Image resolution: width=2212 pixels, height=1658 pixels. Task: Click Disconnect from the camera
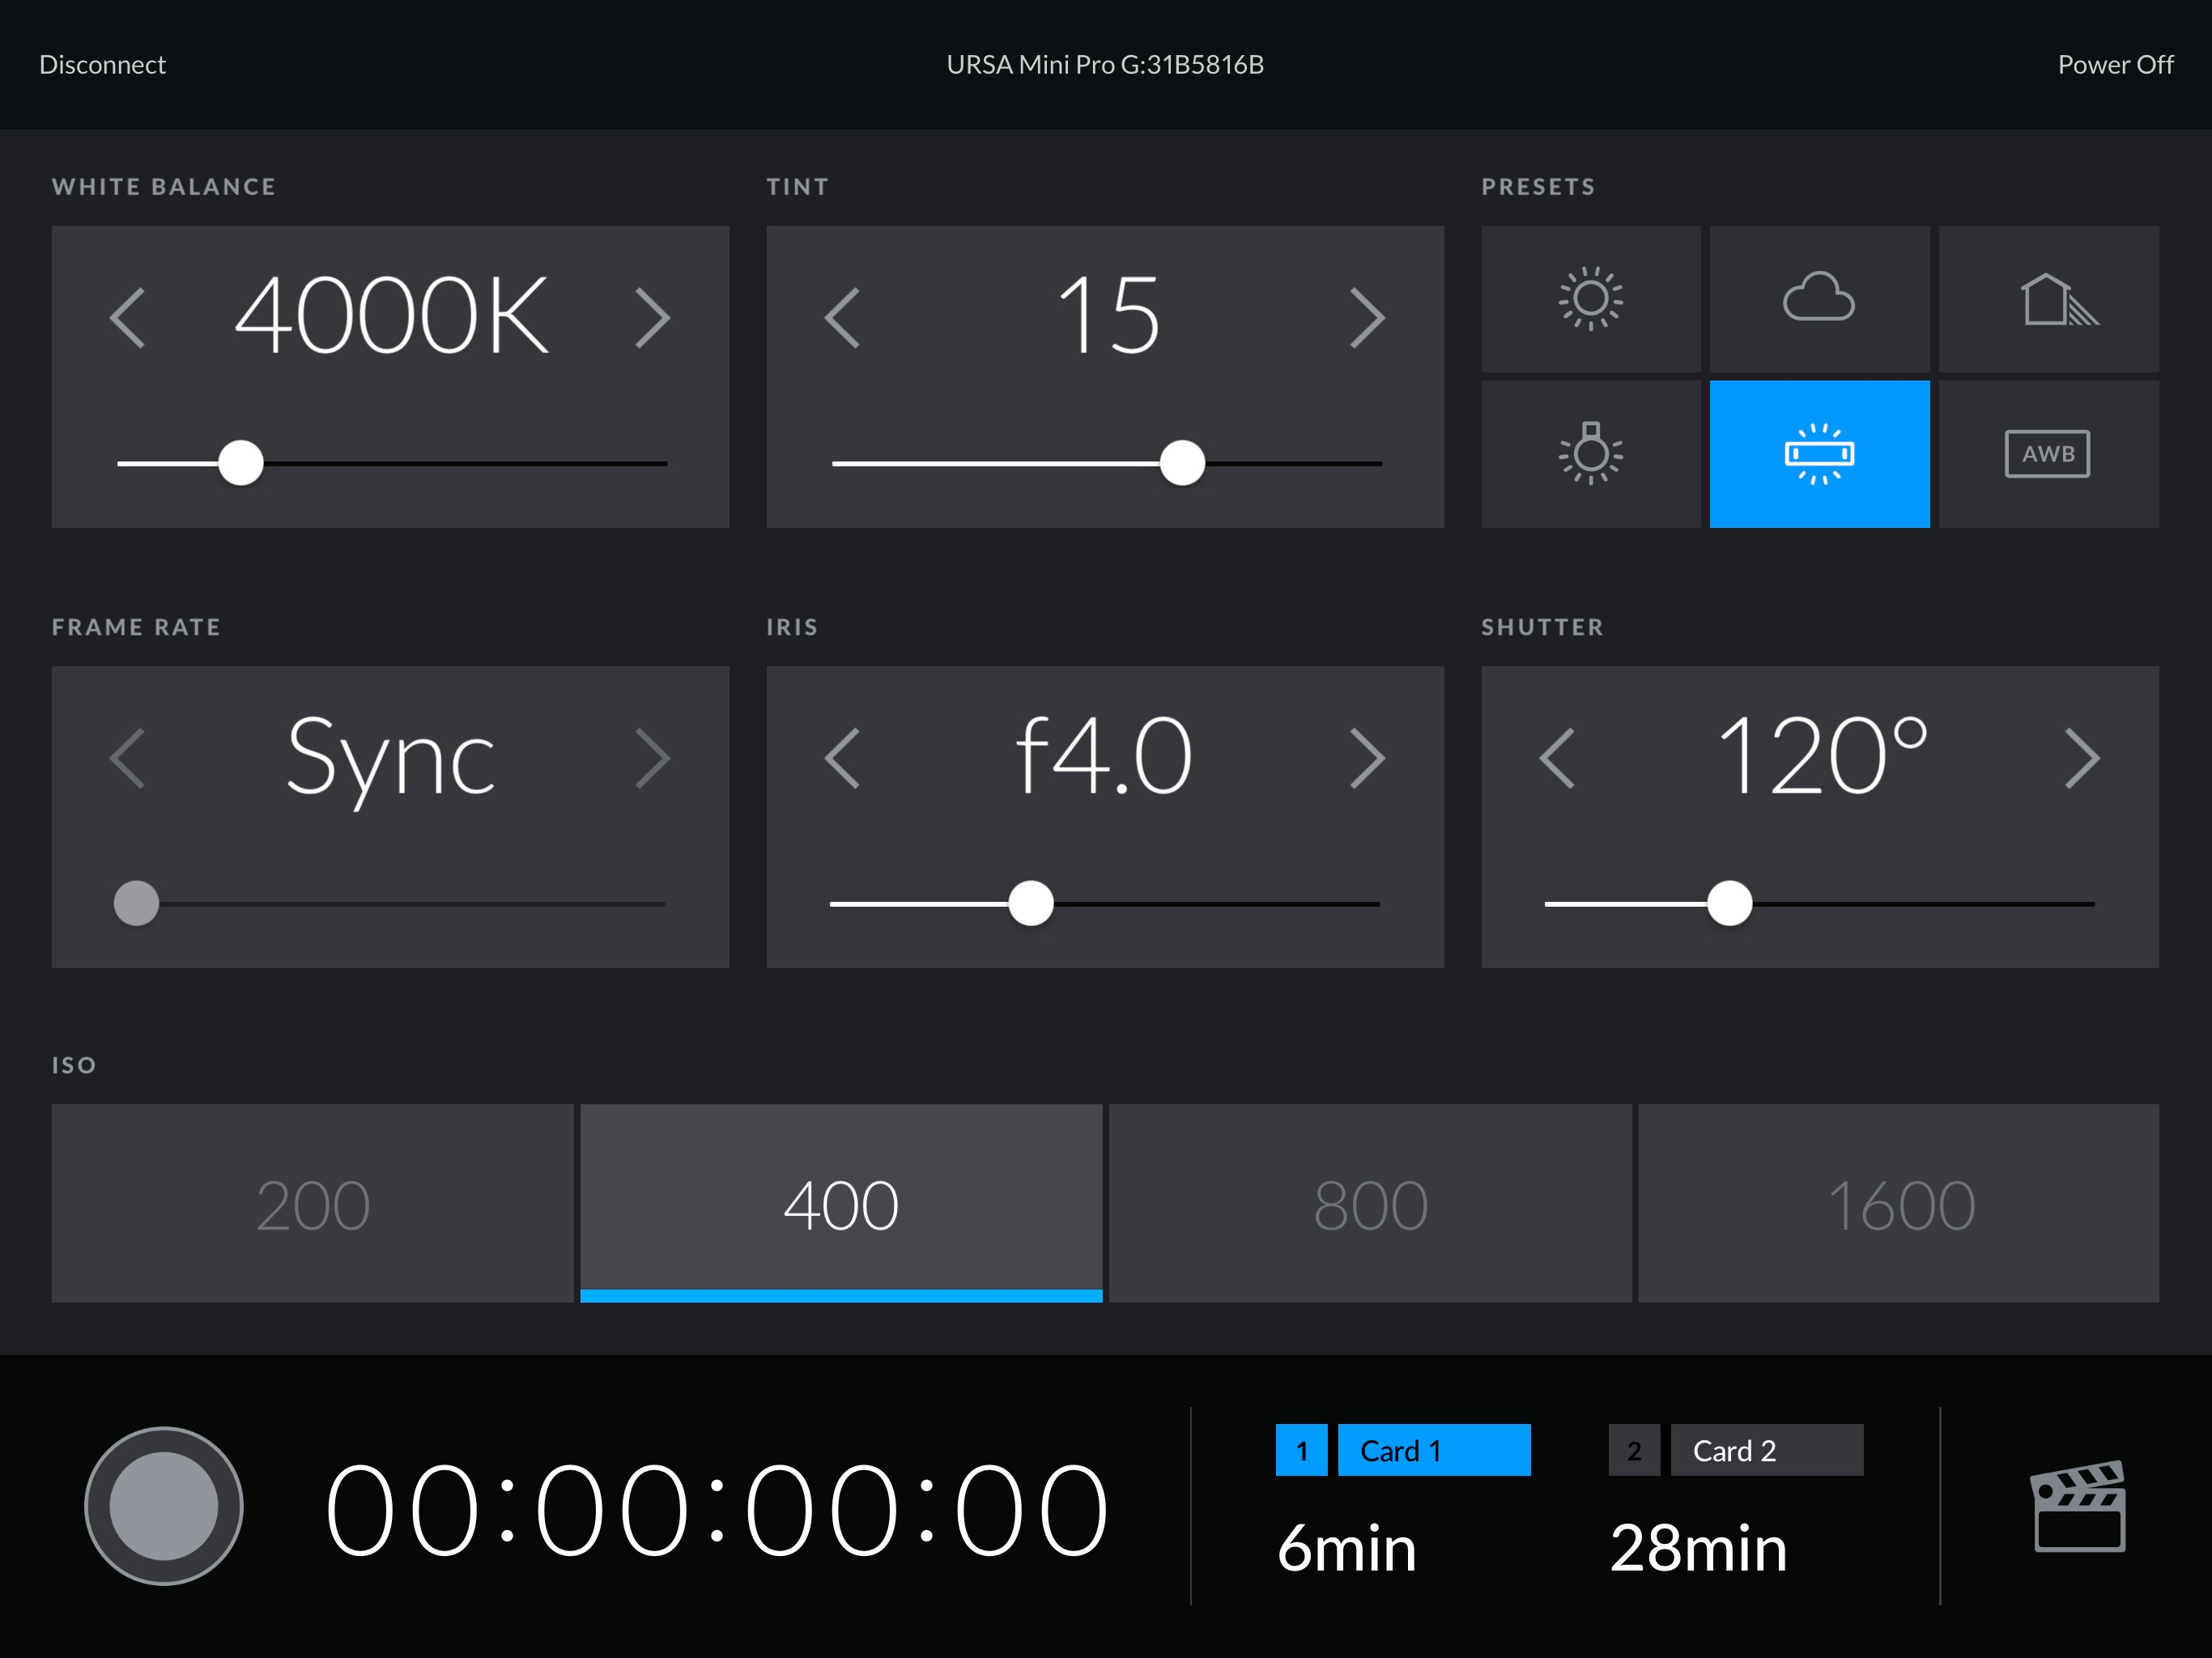pos(102,65)
